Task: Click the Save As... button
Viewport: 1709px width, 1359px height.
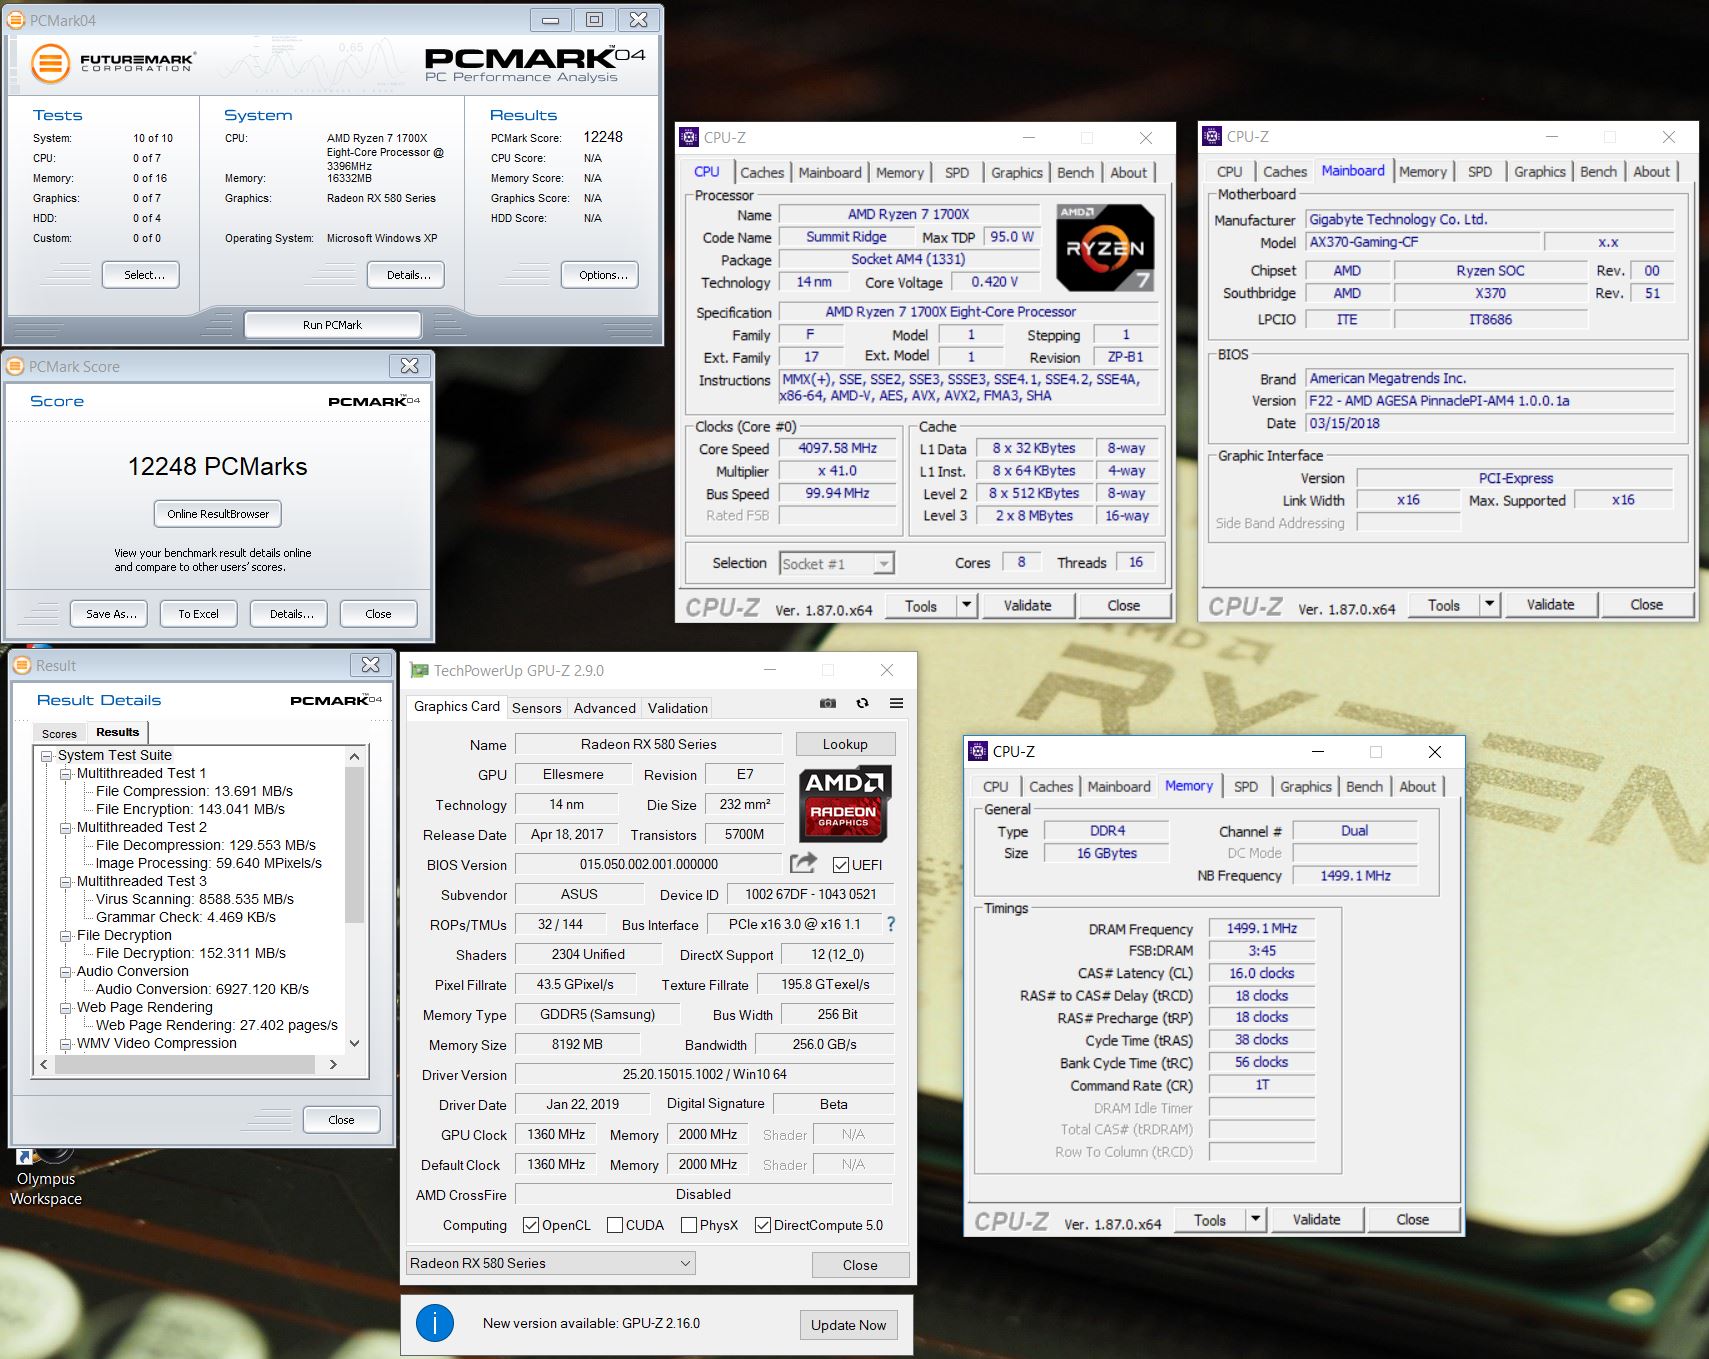Action: tap(111, 614)
